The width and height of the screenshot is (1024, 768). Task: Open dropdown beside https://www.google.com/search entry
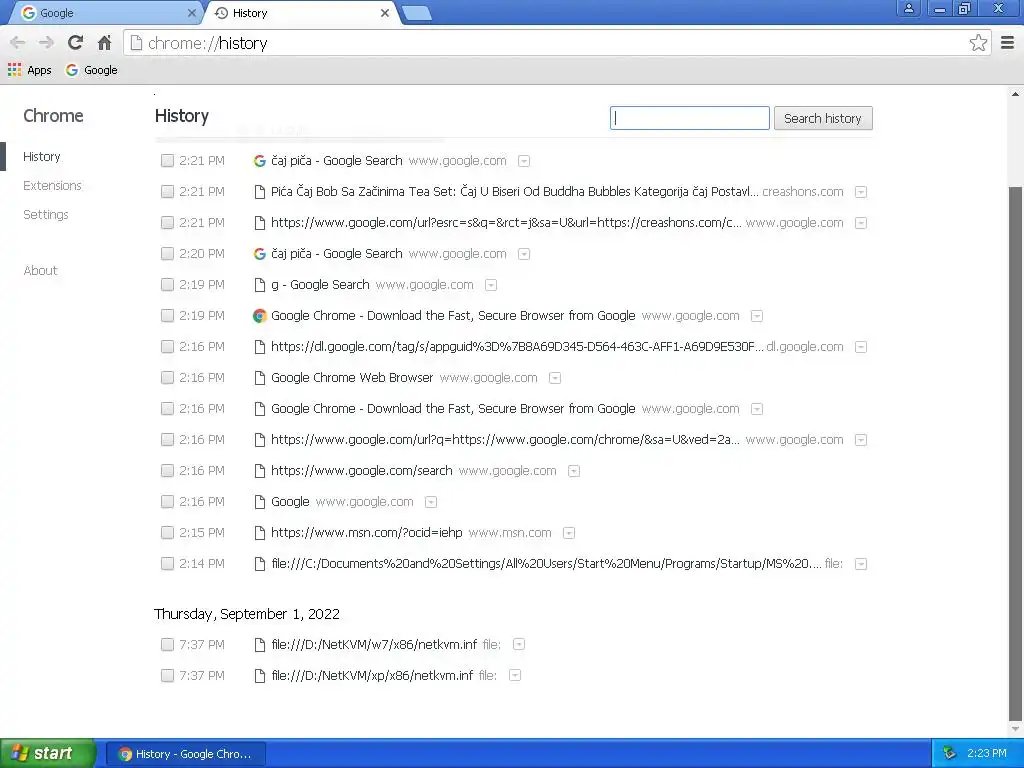pyautogui.click(x=573, y=472)
